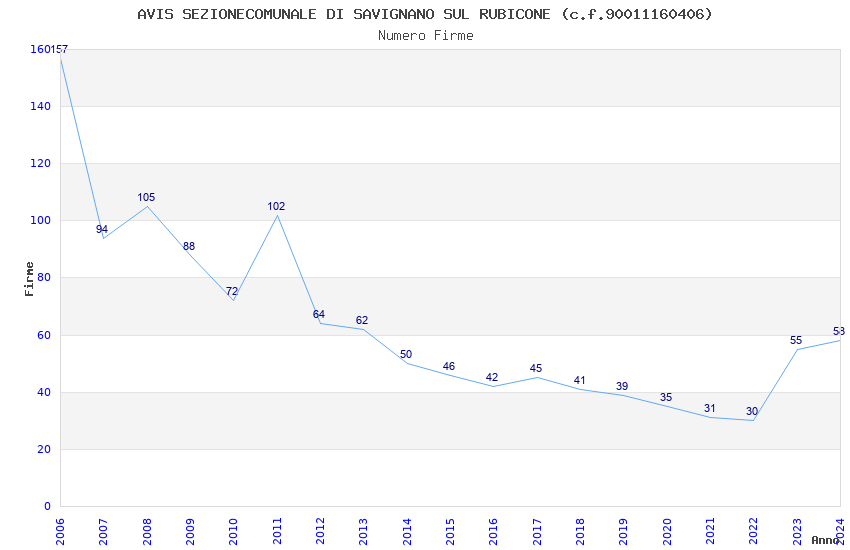Click the x-axis year label 2008
This screenshot has height=550, width=850.
147,532
